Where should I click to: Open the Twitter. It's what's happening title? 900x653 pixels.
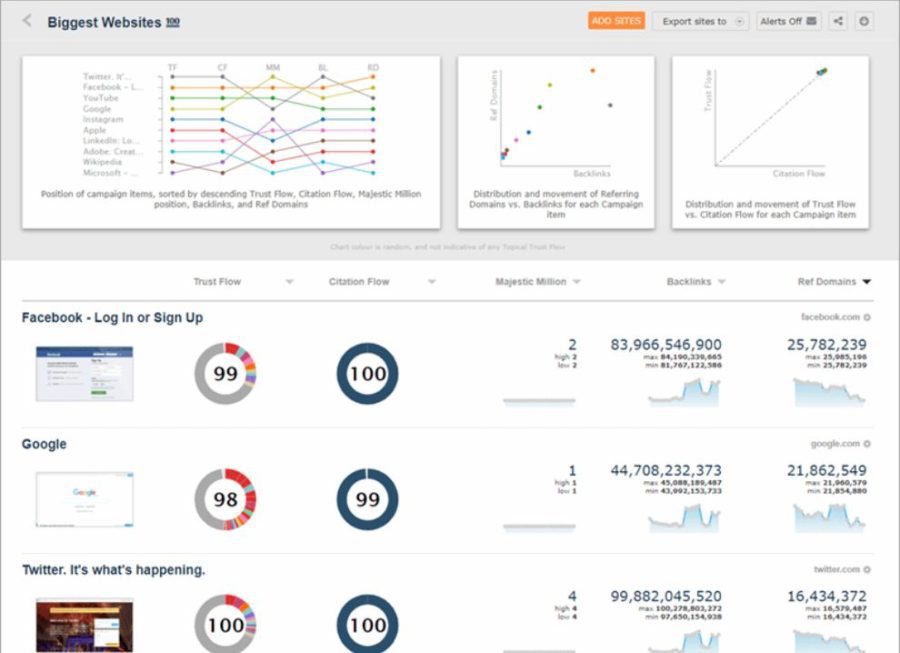pyautogui.click(x=114, y=570)
